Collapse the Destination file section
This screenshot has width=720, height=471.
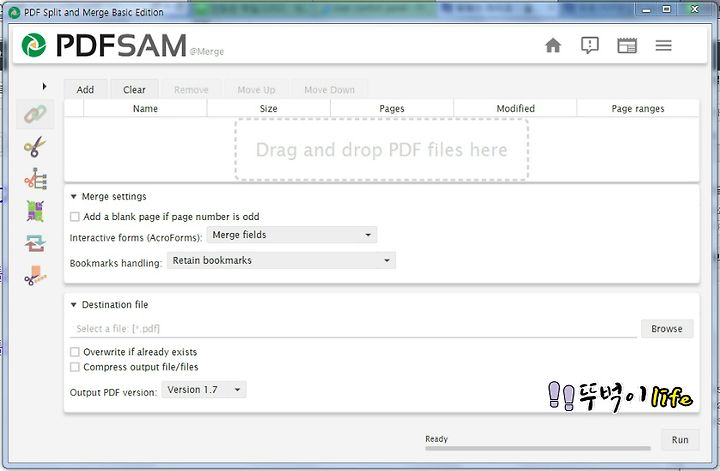point(73,305)
